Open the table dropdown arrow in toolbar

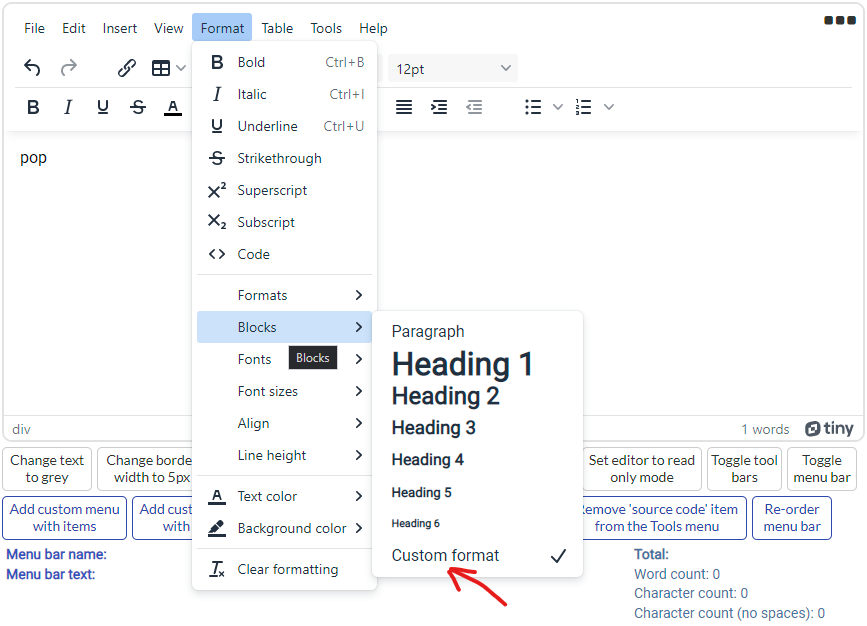pos(181,68)
